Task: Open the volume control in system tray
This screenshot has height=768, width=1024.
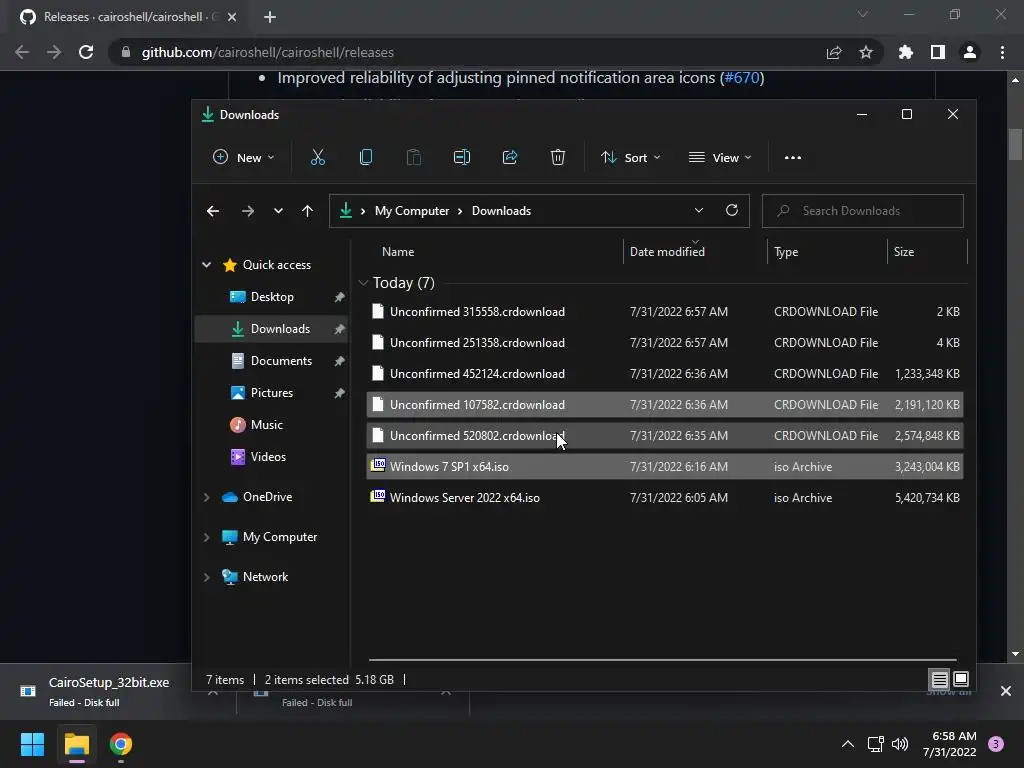Action: click(900, 744)
